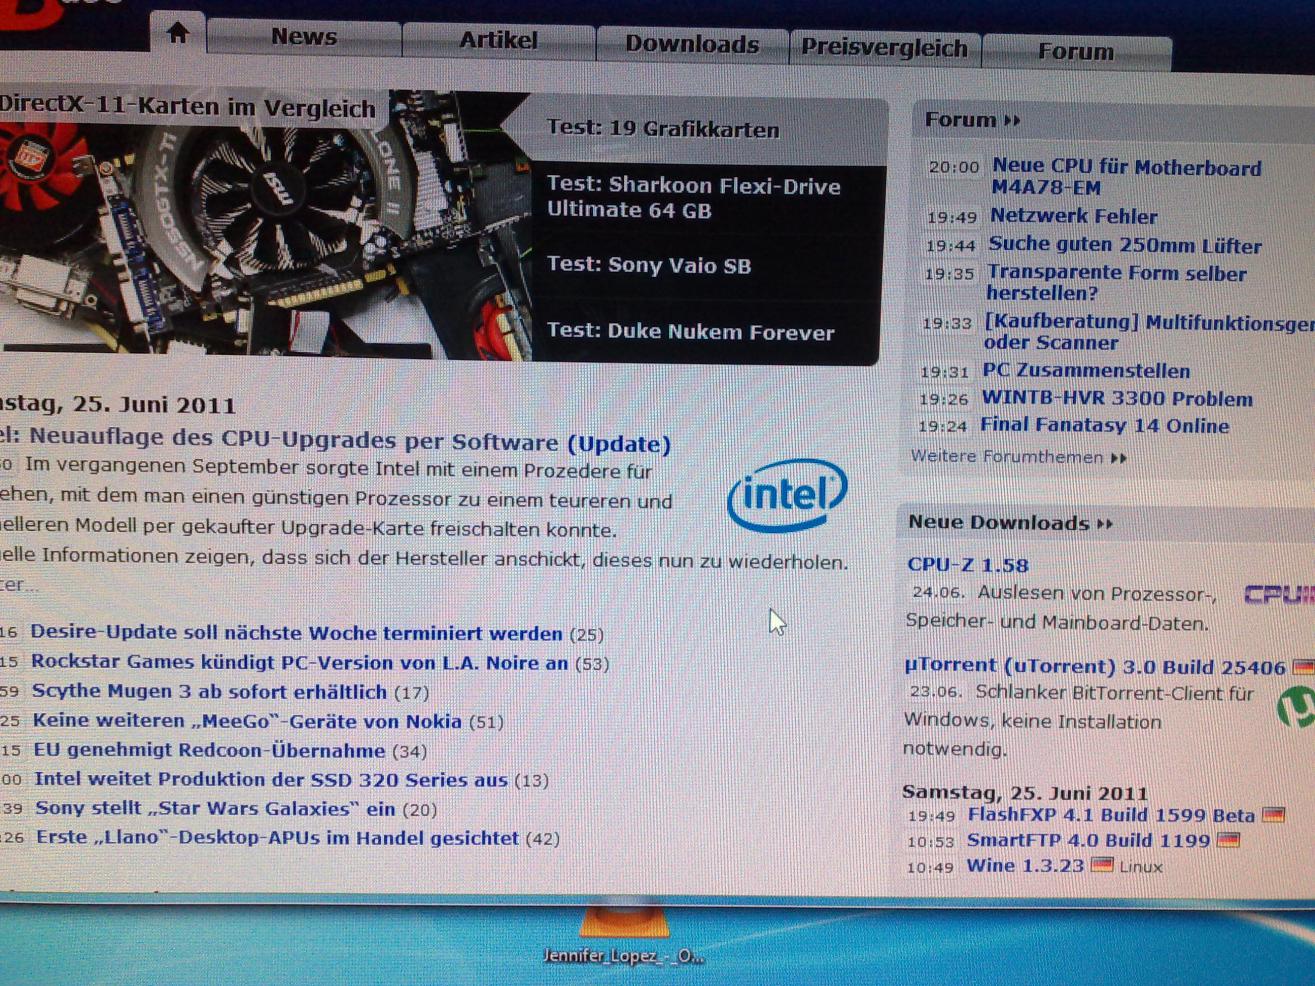
Task: Open thread 'Transparente Form selber herstellen?'
Action: click(1116, 283)
